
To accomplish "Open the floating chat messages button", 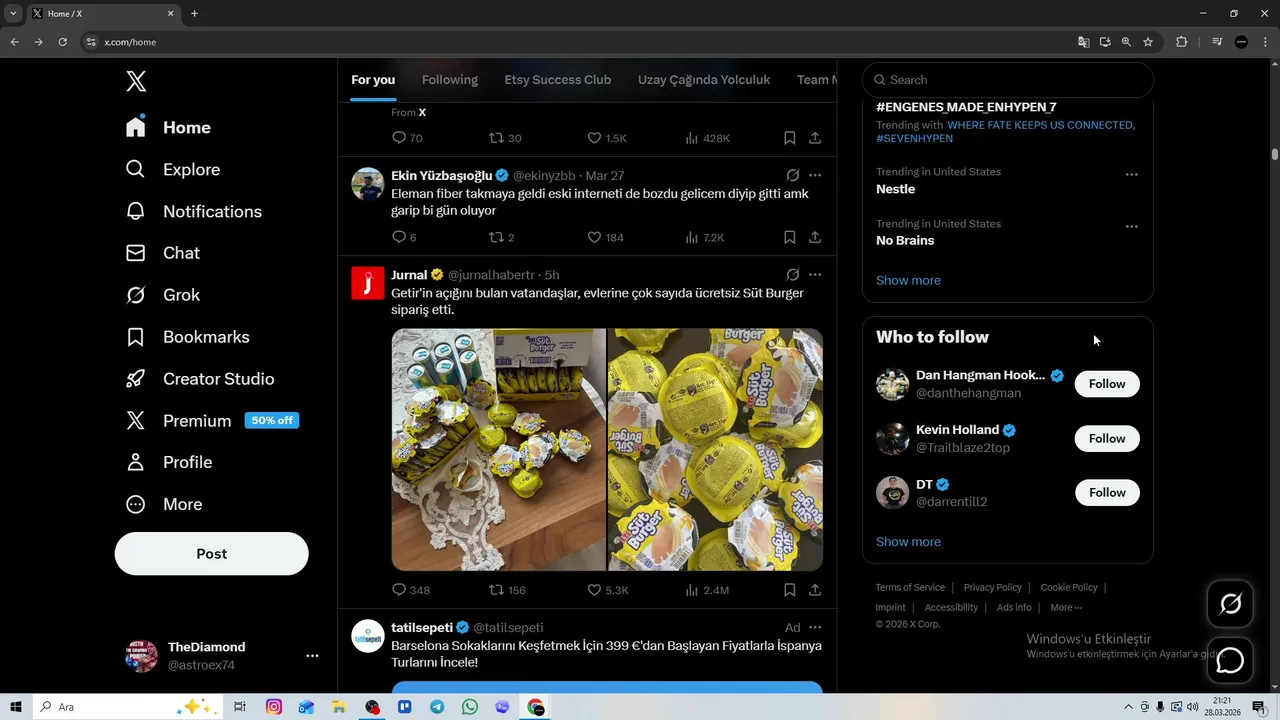I will [x=1230, y=661].
